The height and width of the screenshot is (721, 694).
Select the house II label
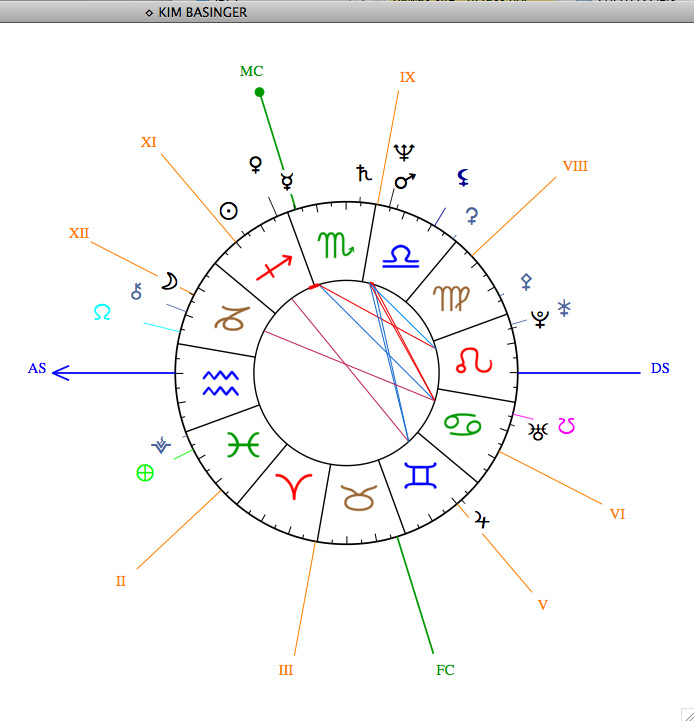120,581
